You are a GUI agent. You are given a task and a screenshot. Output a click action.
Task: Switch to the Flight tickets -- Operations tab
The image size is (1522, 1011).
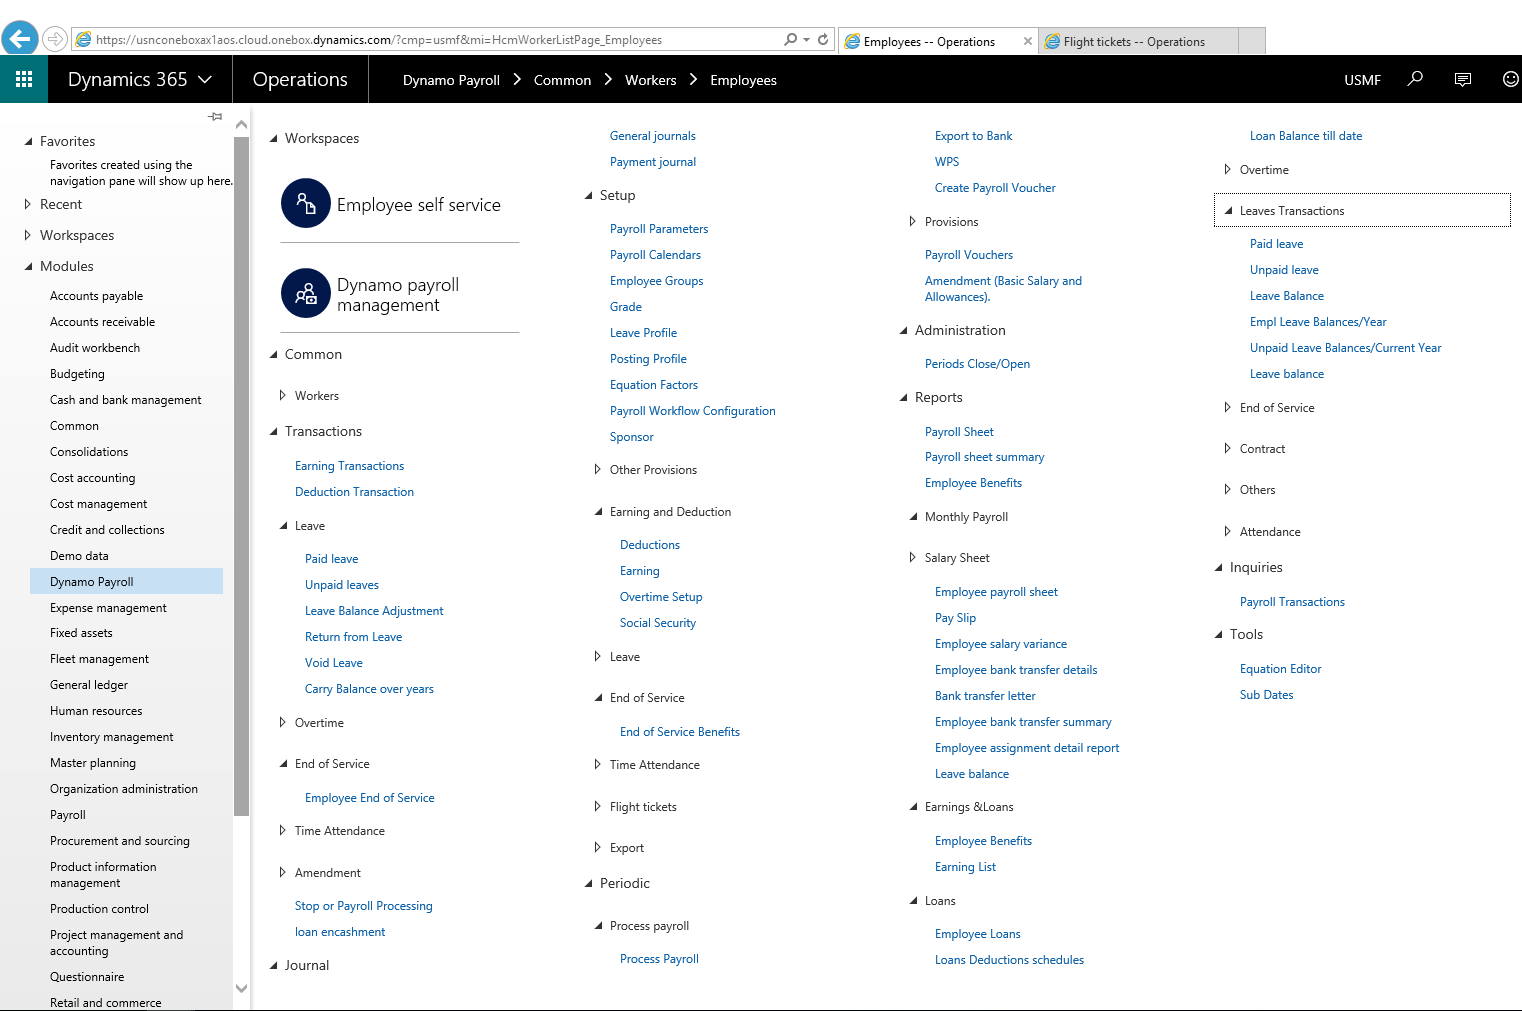pos(1138,41)
